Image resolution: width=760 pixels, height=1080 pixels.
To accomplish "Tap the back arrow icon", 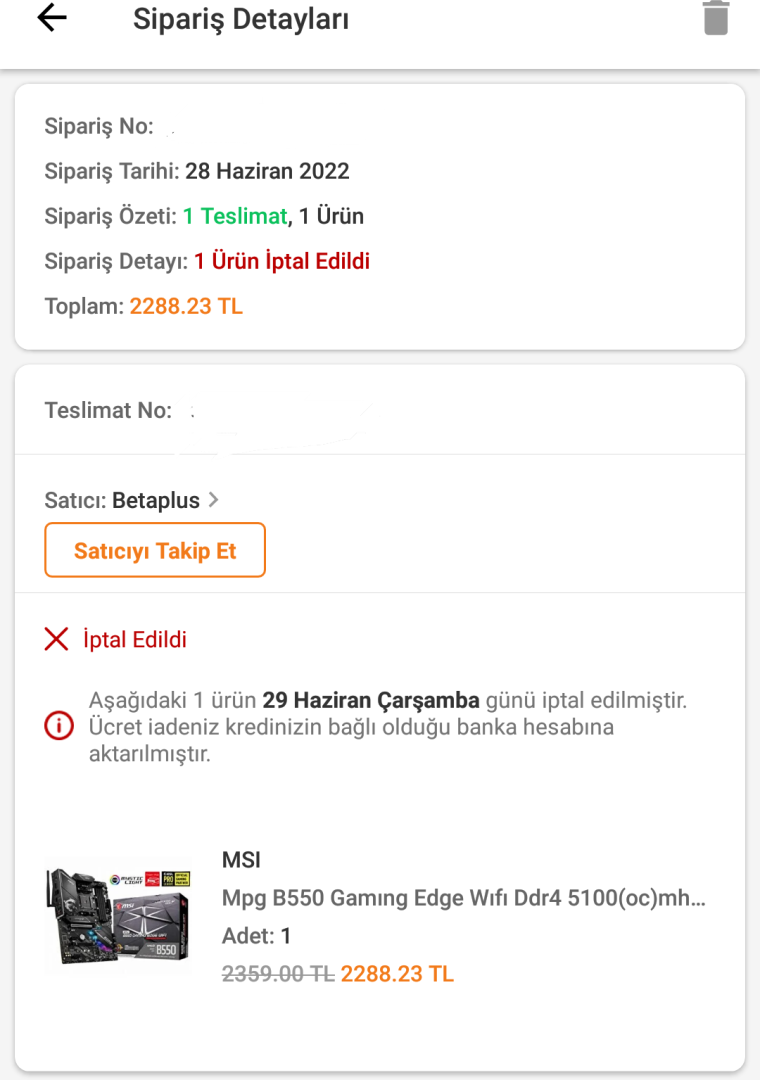I will [52, 19].
